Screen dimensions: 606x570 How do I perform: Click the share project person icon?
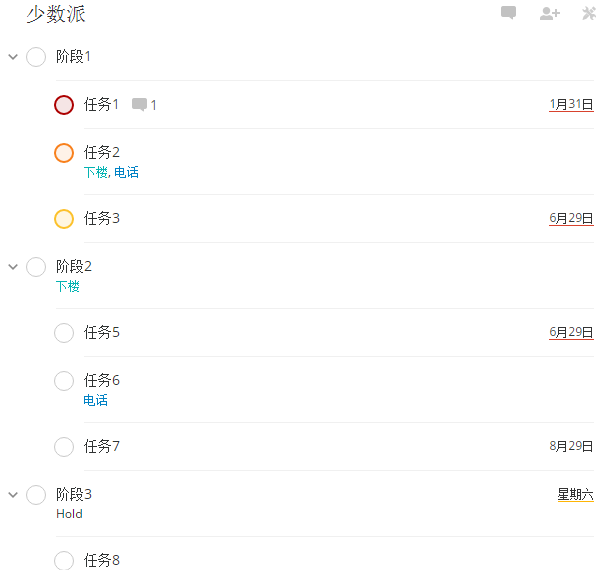(x=549, y=13)
